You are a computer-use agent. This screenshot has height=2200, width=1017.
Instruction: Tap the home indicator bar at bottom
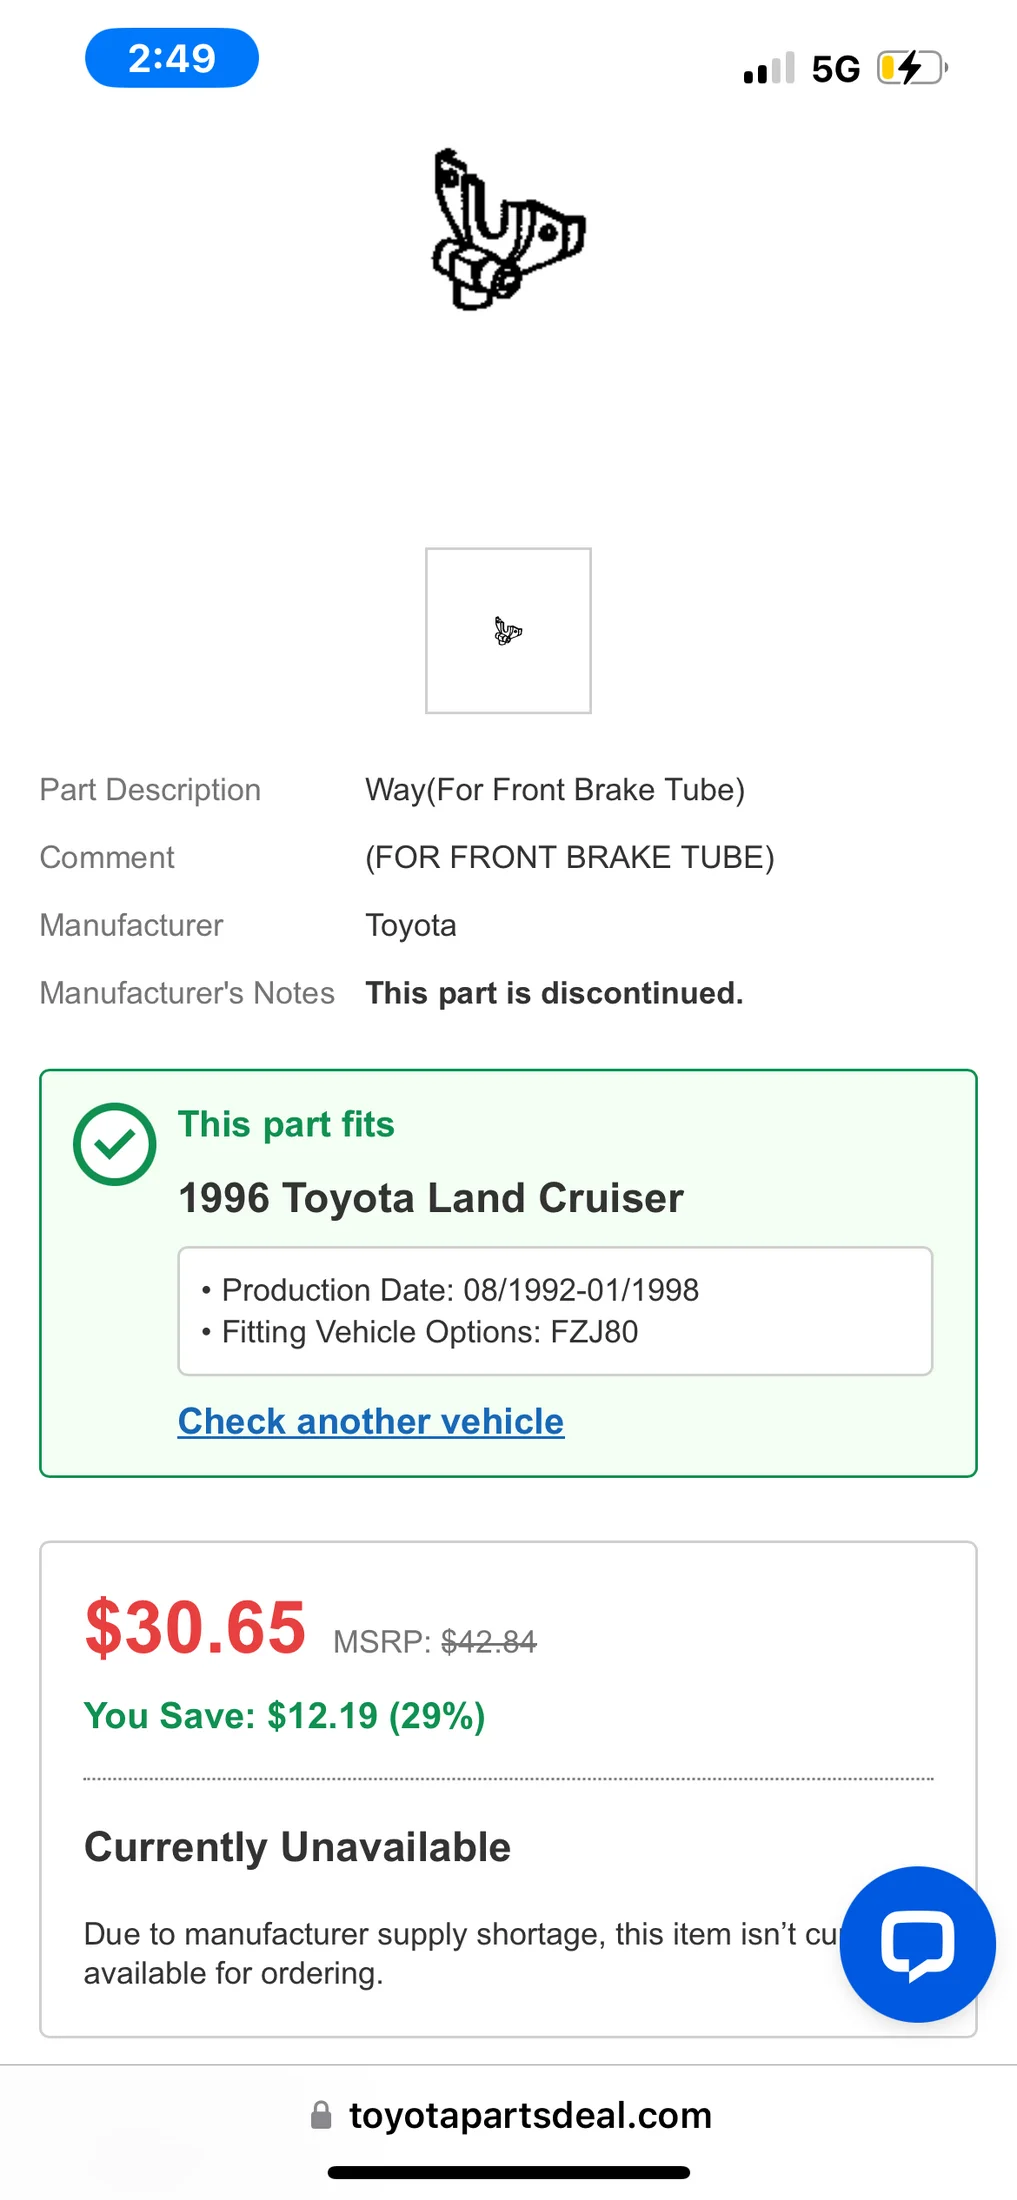[x=509, y=2172]
